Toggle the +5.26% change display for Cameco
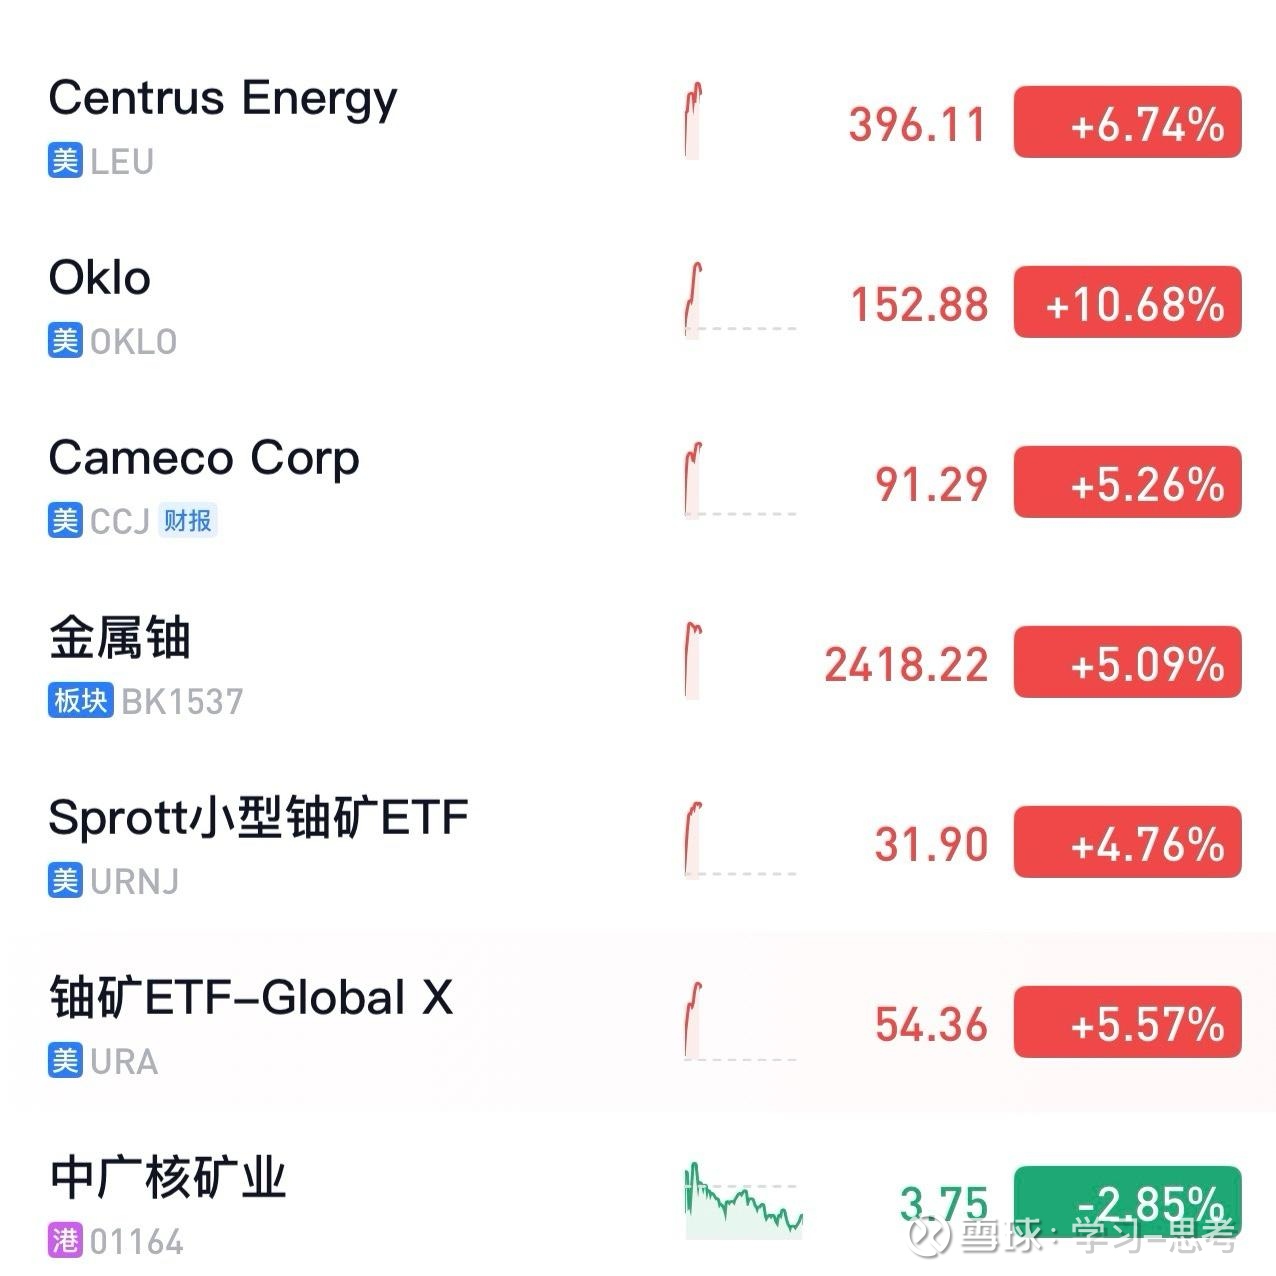The width and height of the screenshot is (1276, 1276). point(1127,483)
